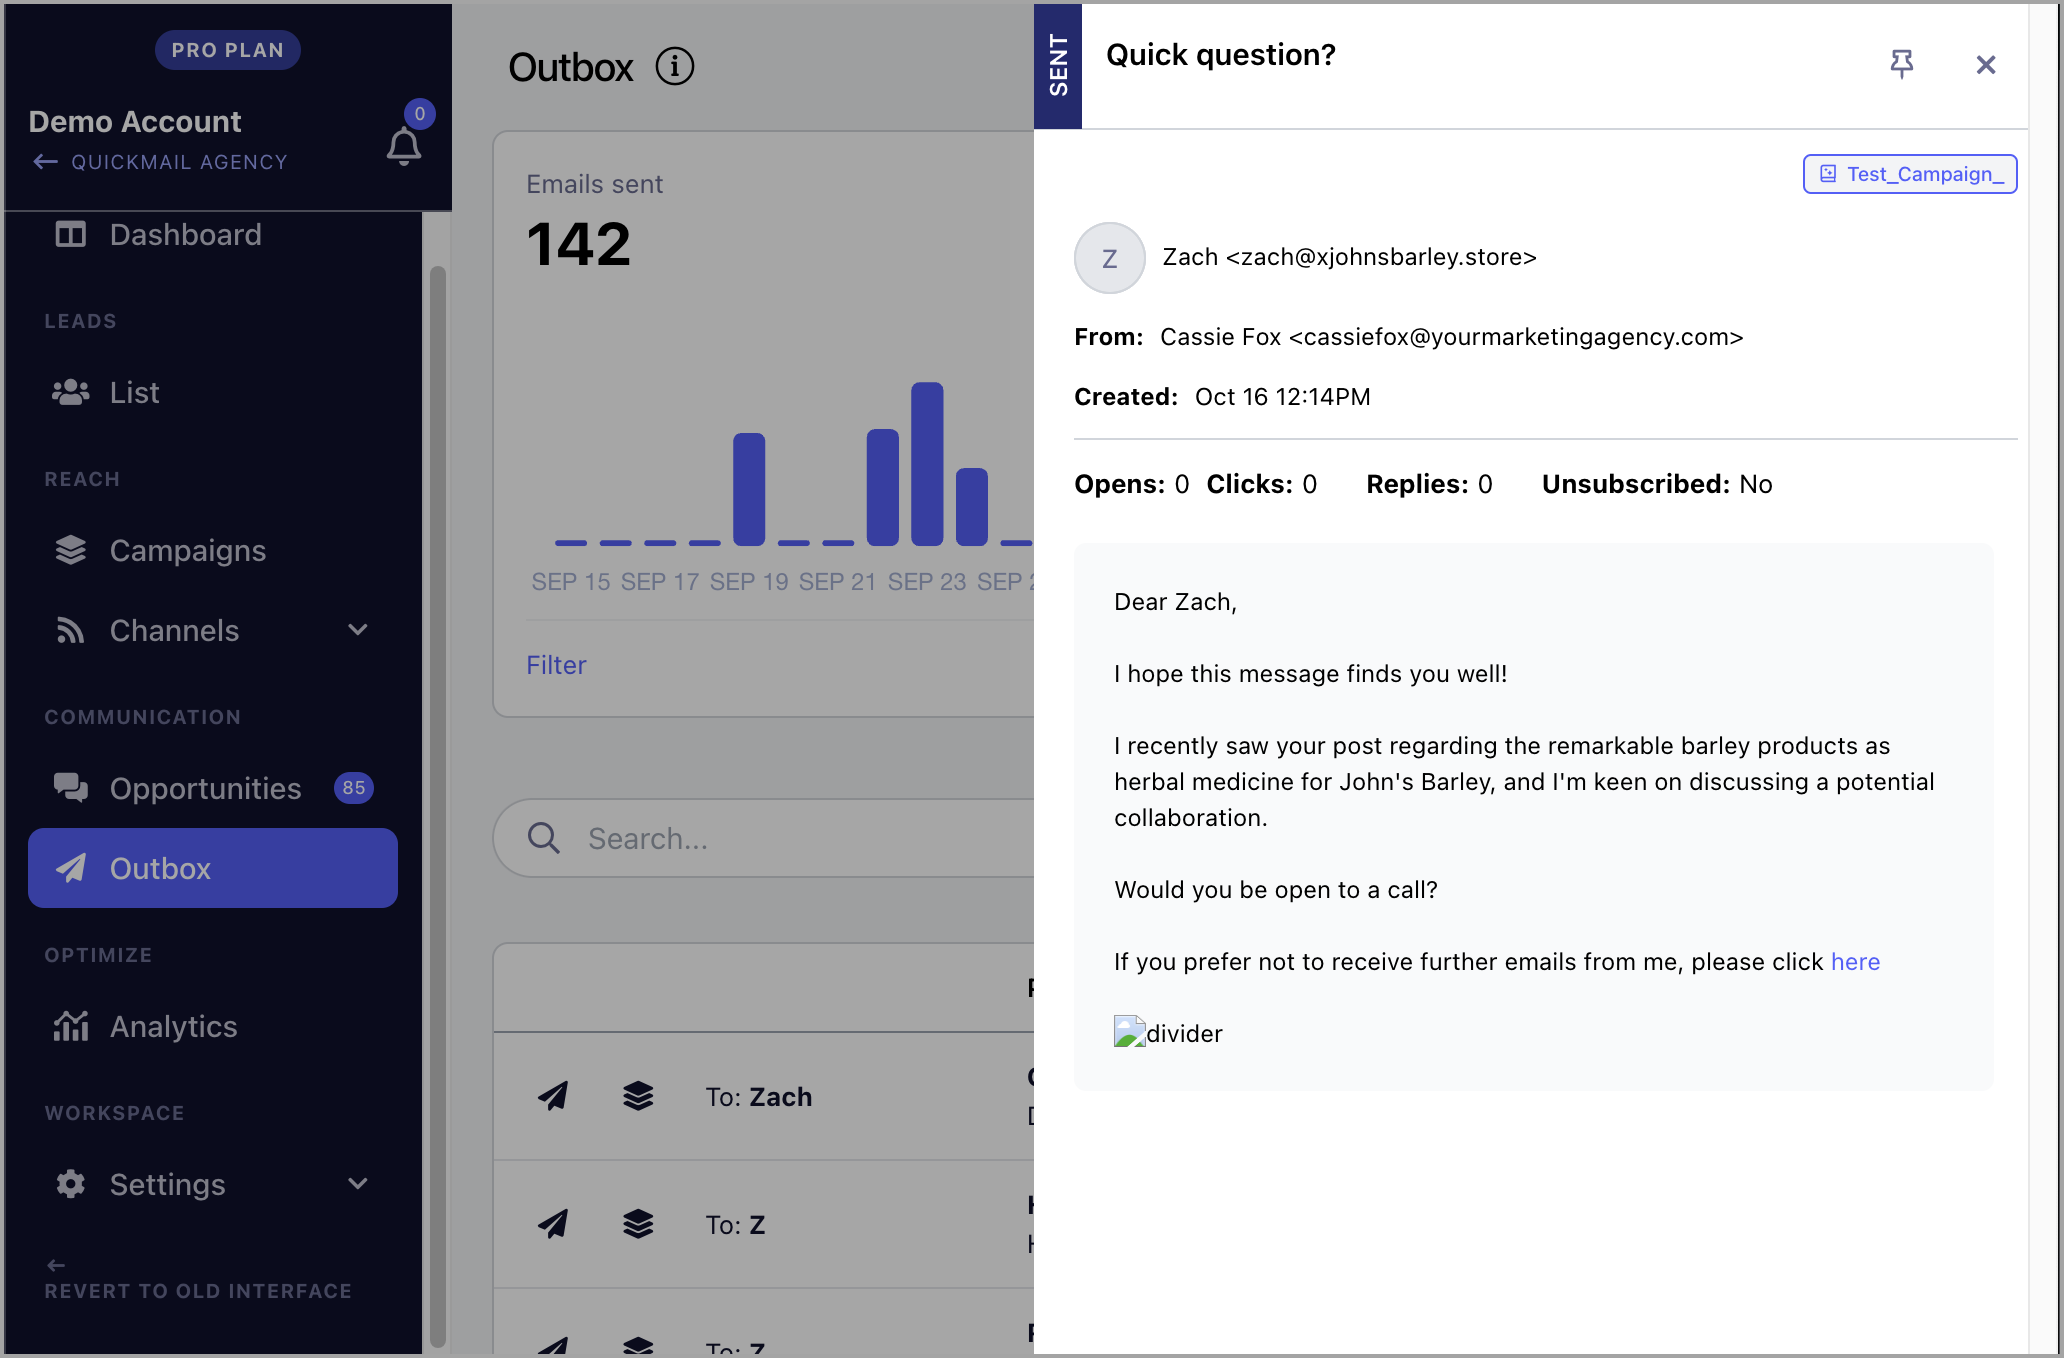Close the email detail panel
Viewport: 2064px width, 1358px height.
[x=1986, y=65]
